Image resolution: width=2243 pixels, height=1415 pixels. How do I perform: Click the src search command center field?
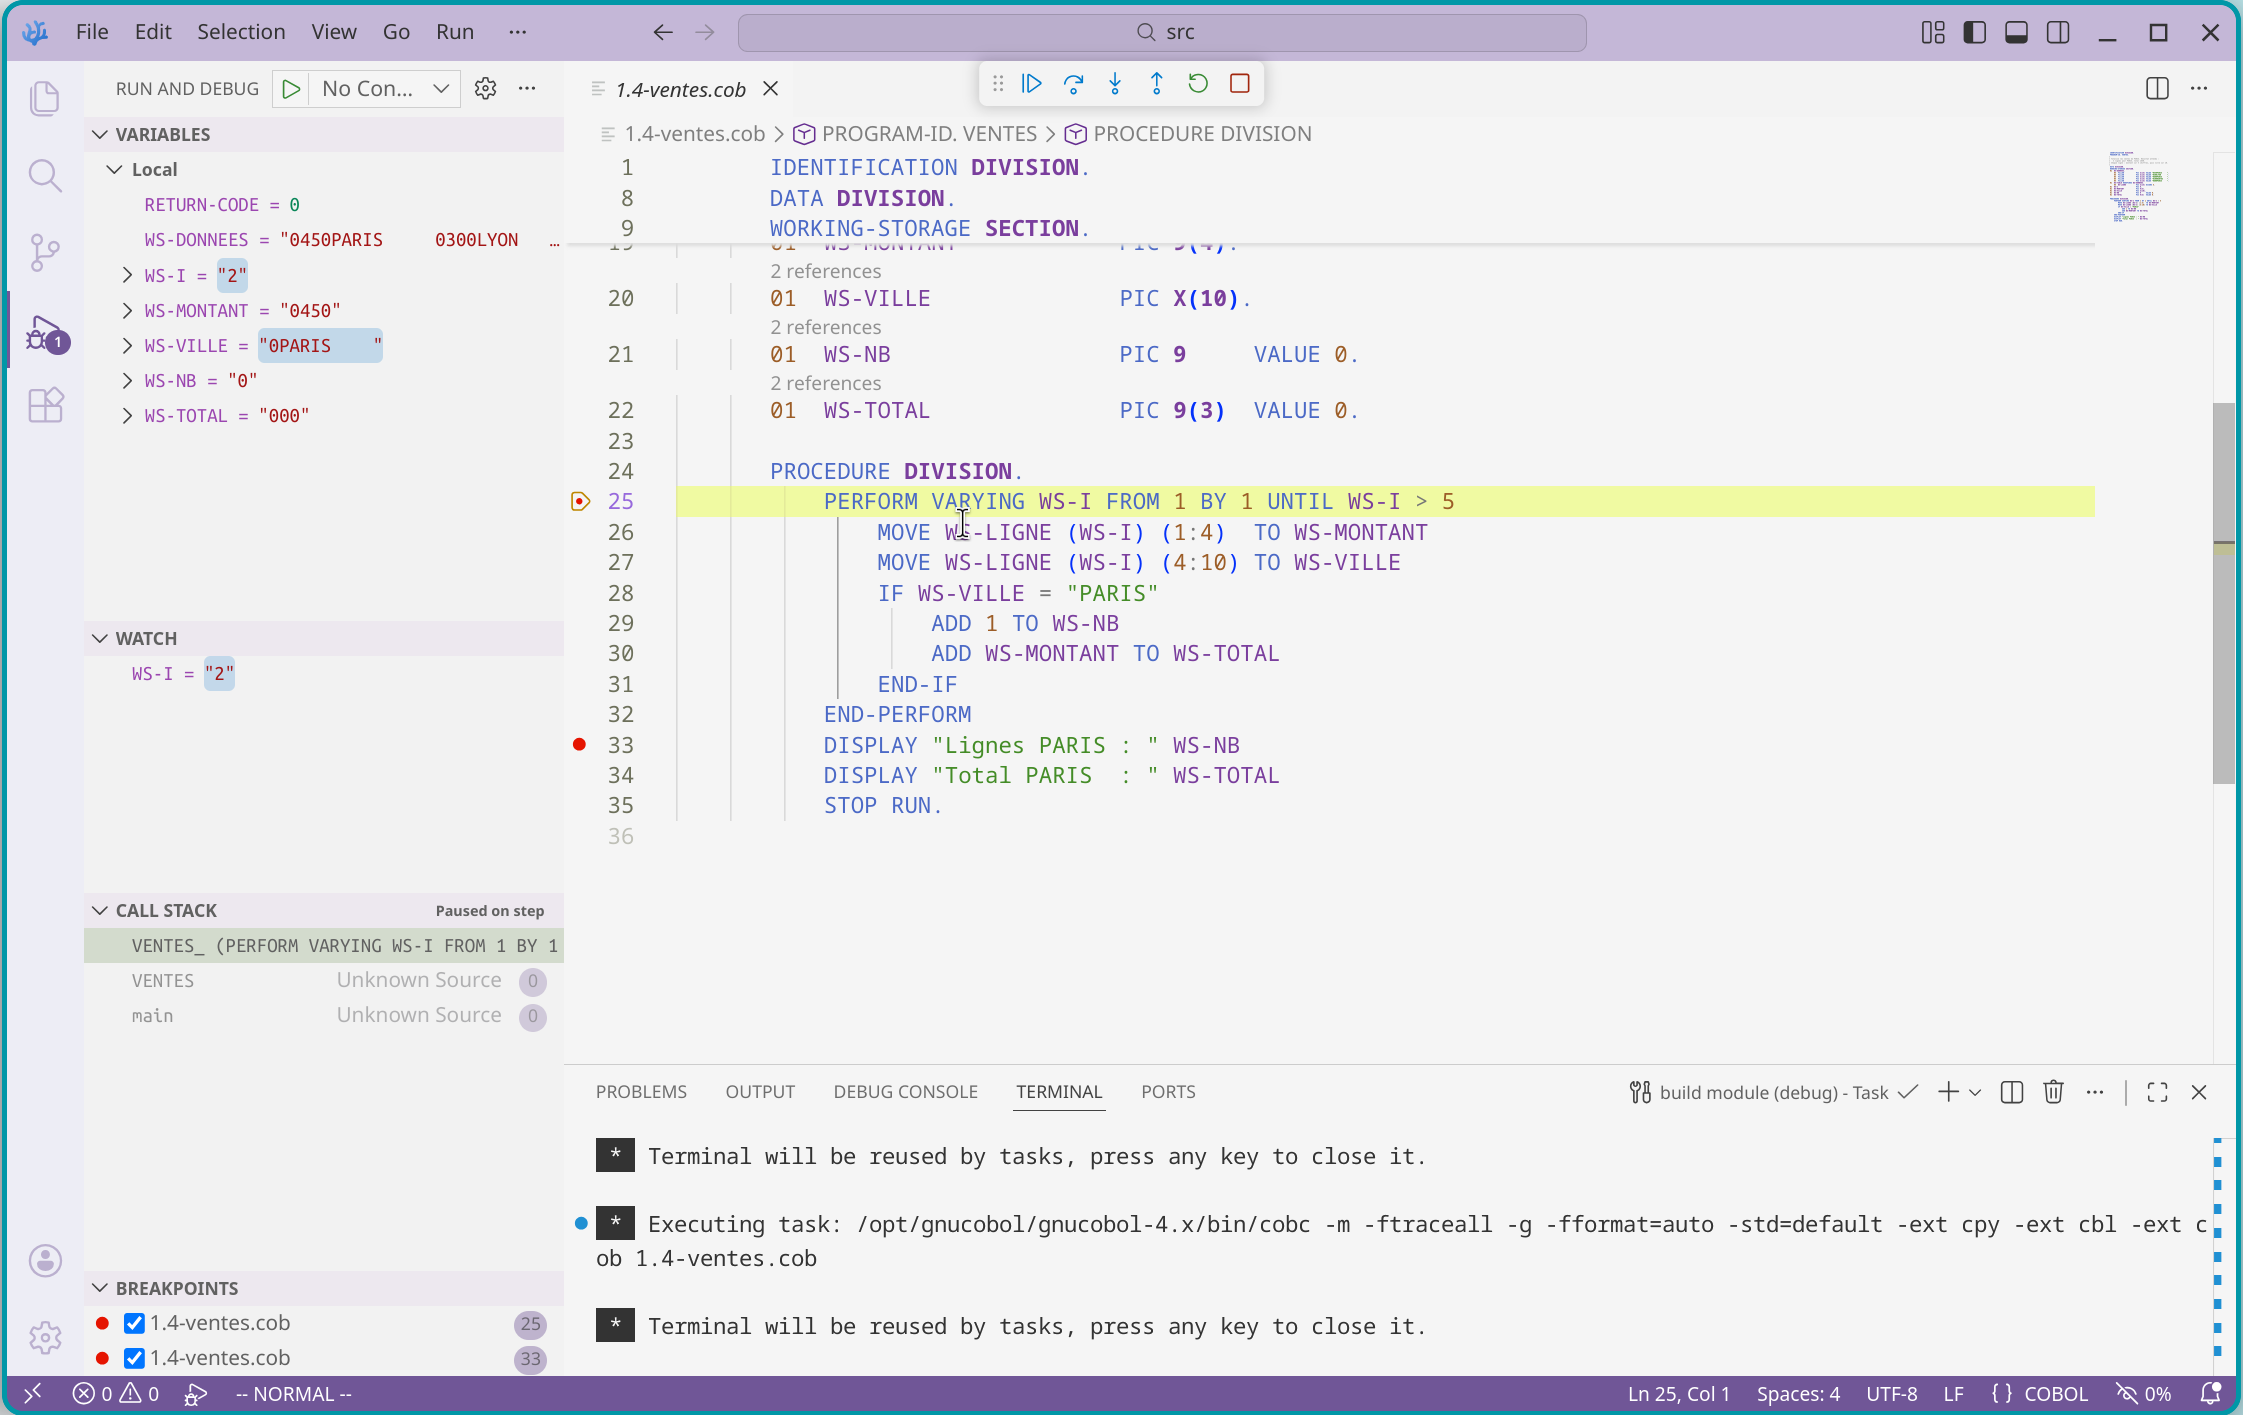pos(1162,32)
